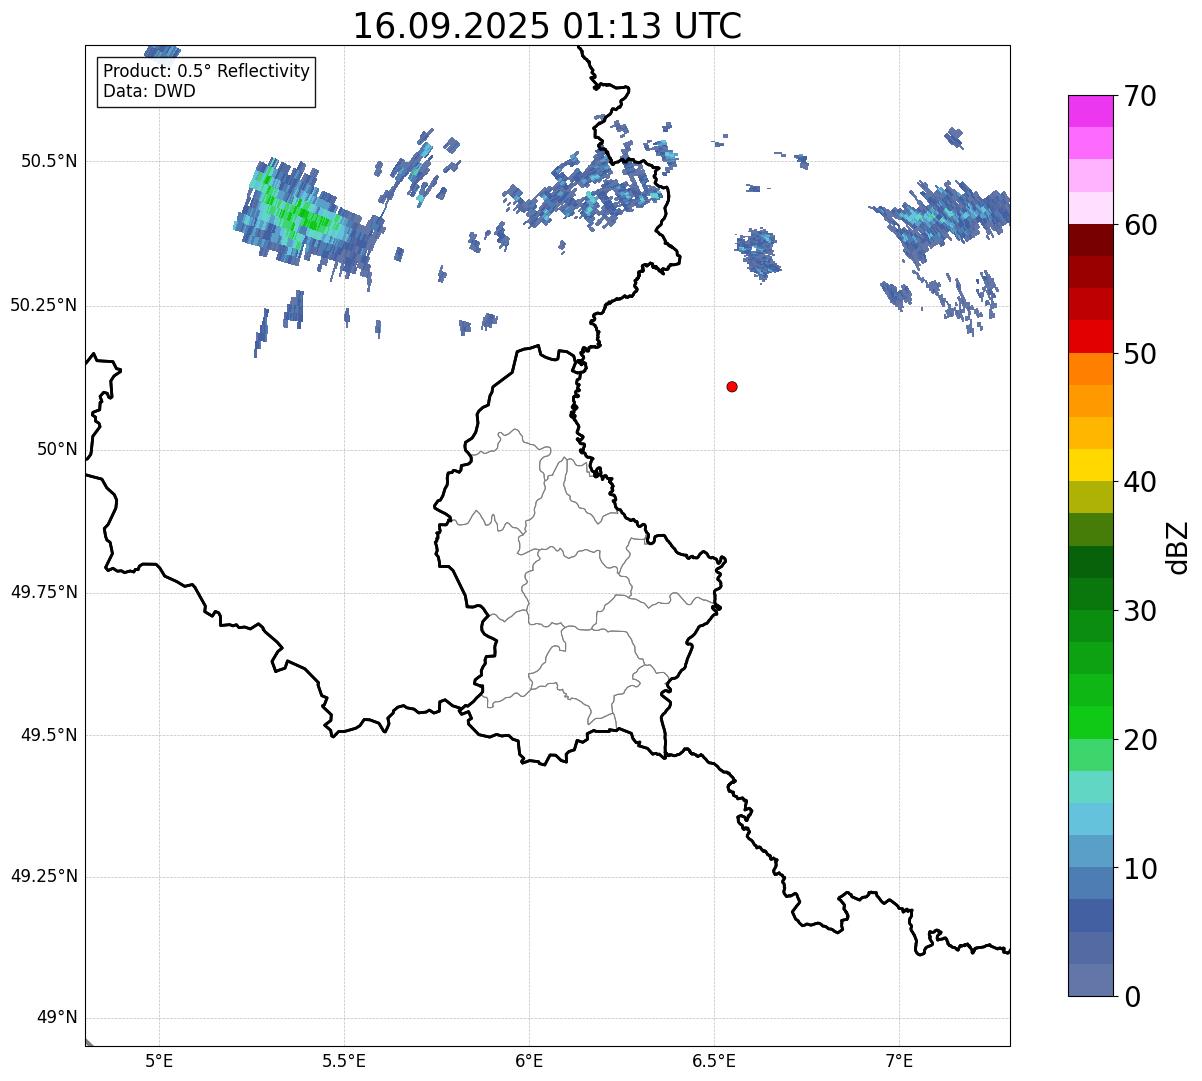This screenshot has width=1202, height=1081.
Task: Click the orange colorbar swatch below 50
Action: click(x=1090, y=369)
